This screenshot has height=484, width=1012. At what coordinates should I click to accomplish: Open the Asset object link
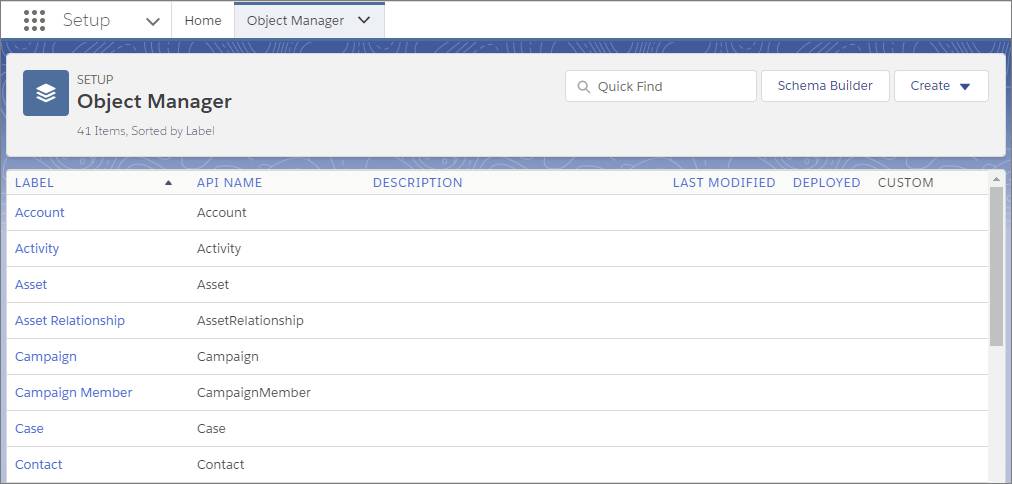click(x=31, y=285)
